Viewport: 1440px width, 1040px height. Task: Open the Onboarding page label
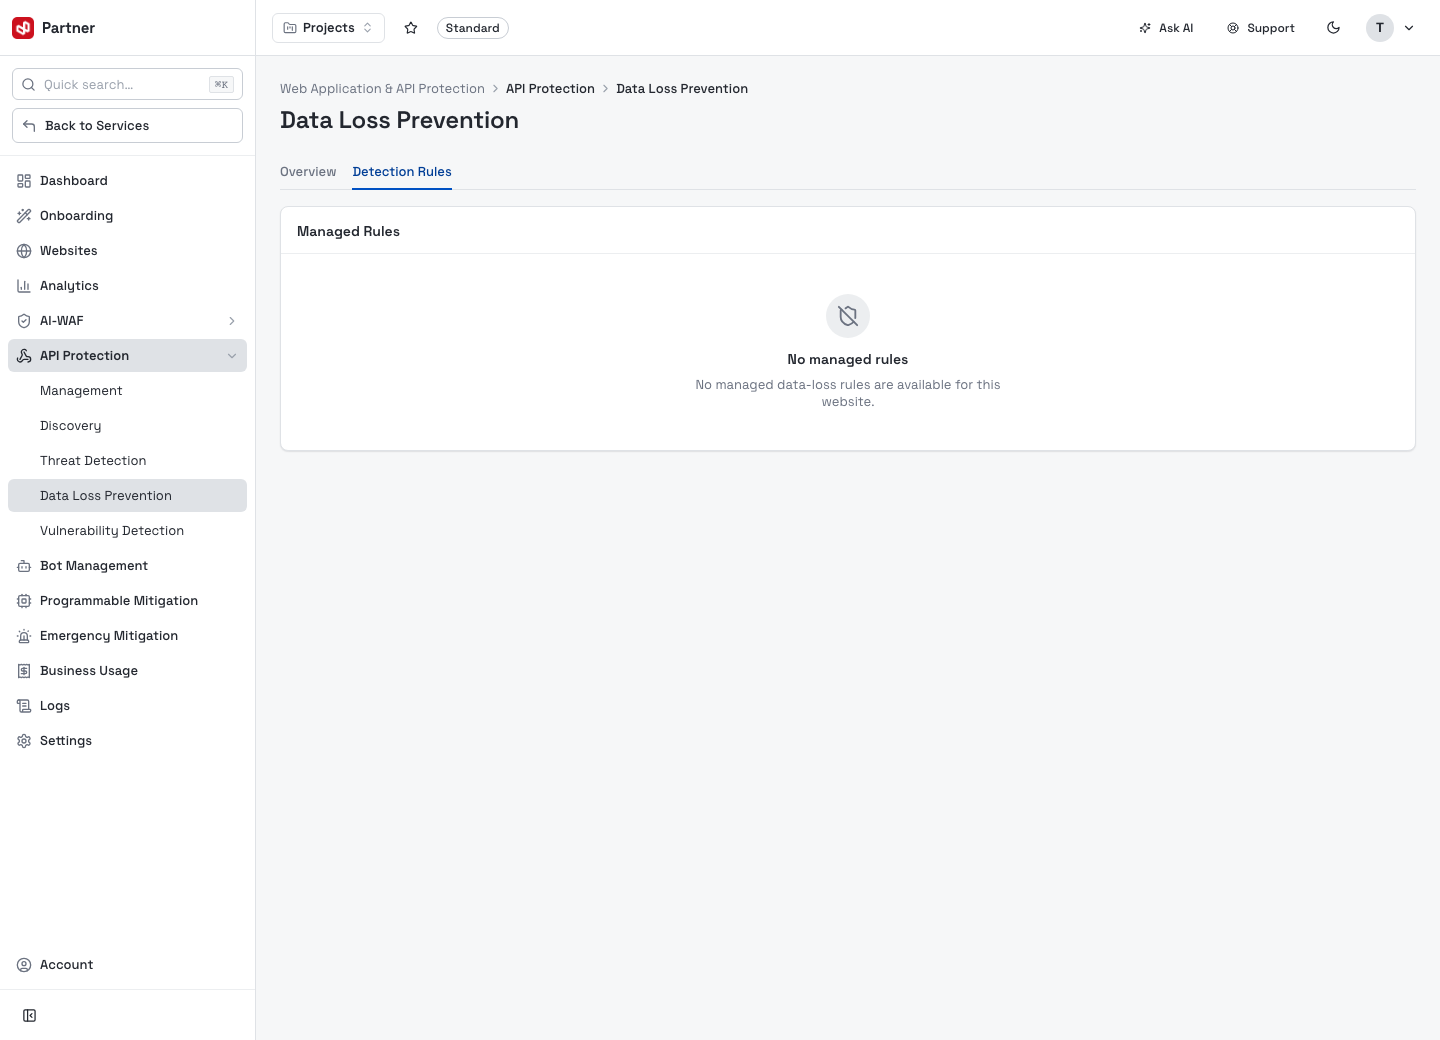[76, 216]
